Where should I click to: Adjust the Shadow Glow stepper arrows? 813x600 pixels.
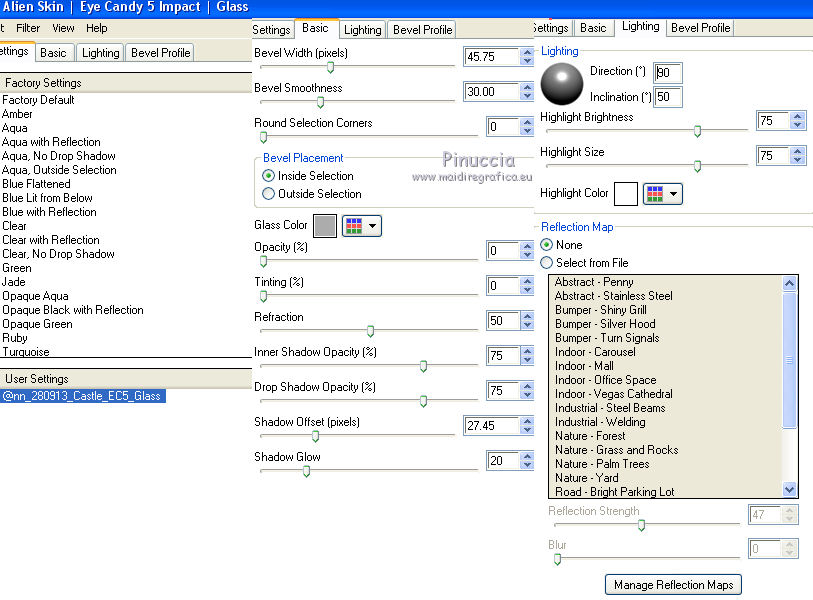tap(527, 461)
